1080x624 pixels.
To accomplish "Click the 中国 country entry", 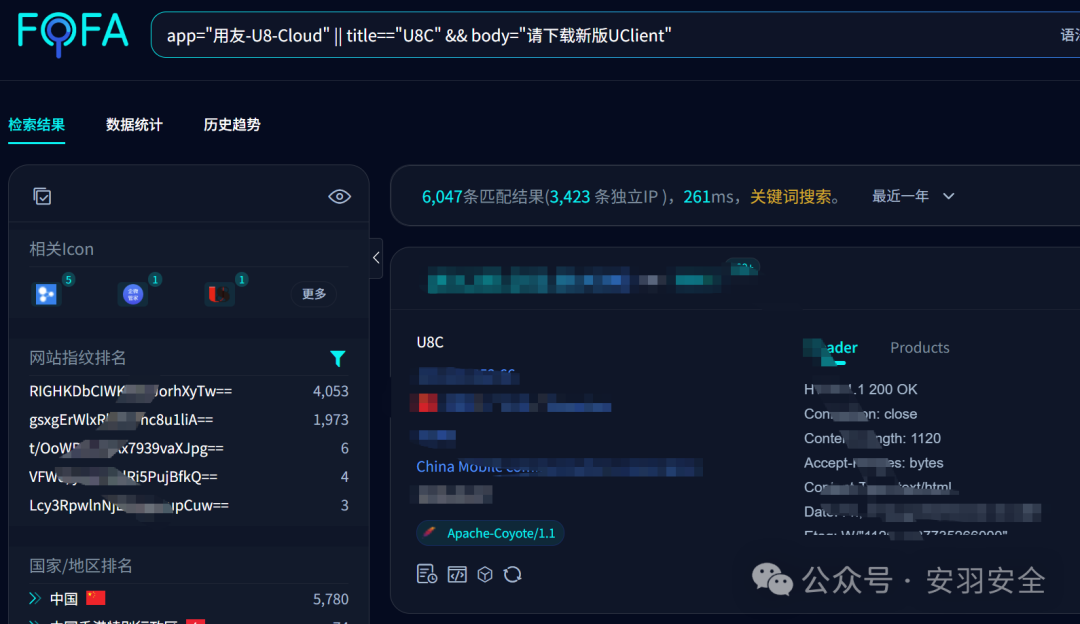I will click(x=63, y=599).
